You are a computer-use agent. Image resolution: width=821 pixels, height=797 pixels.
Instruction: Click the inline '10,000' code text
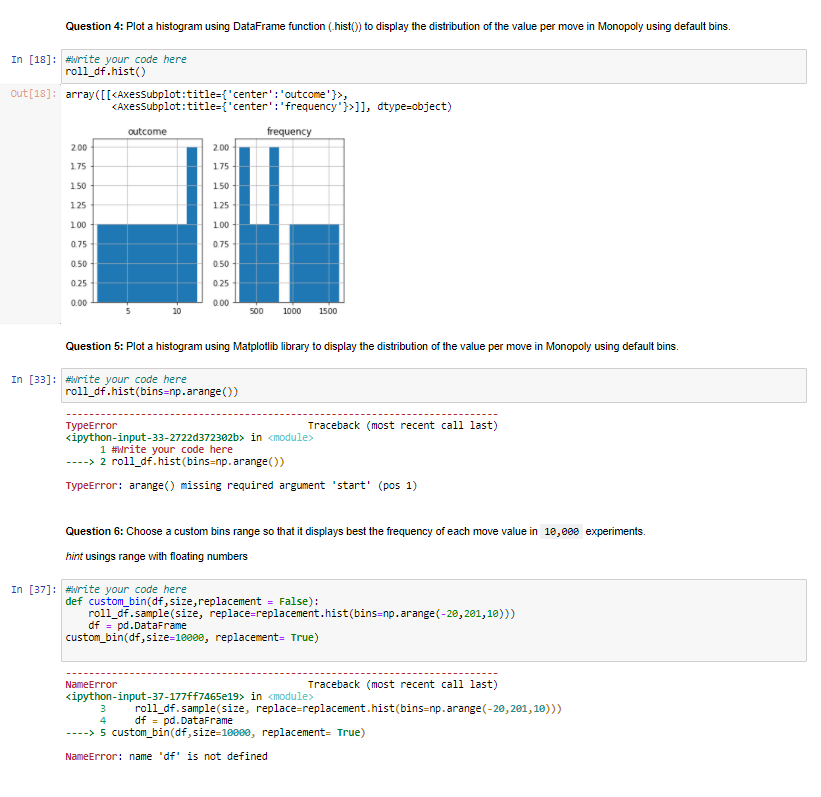(561, 532)
